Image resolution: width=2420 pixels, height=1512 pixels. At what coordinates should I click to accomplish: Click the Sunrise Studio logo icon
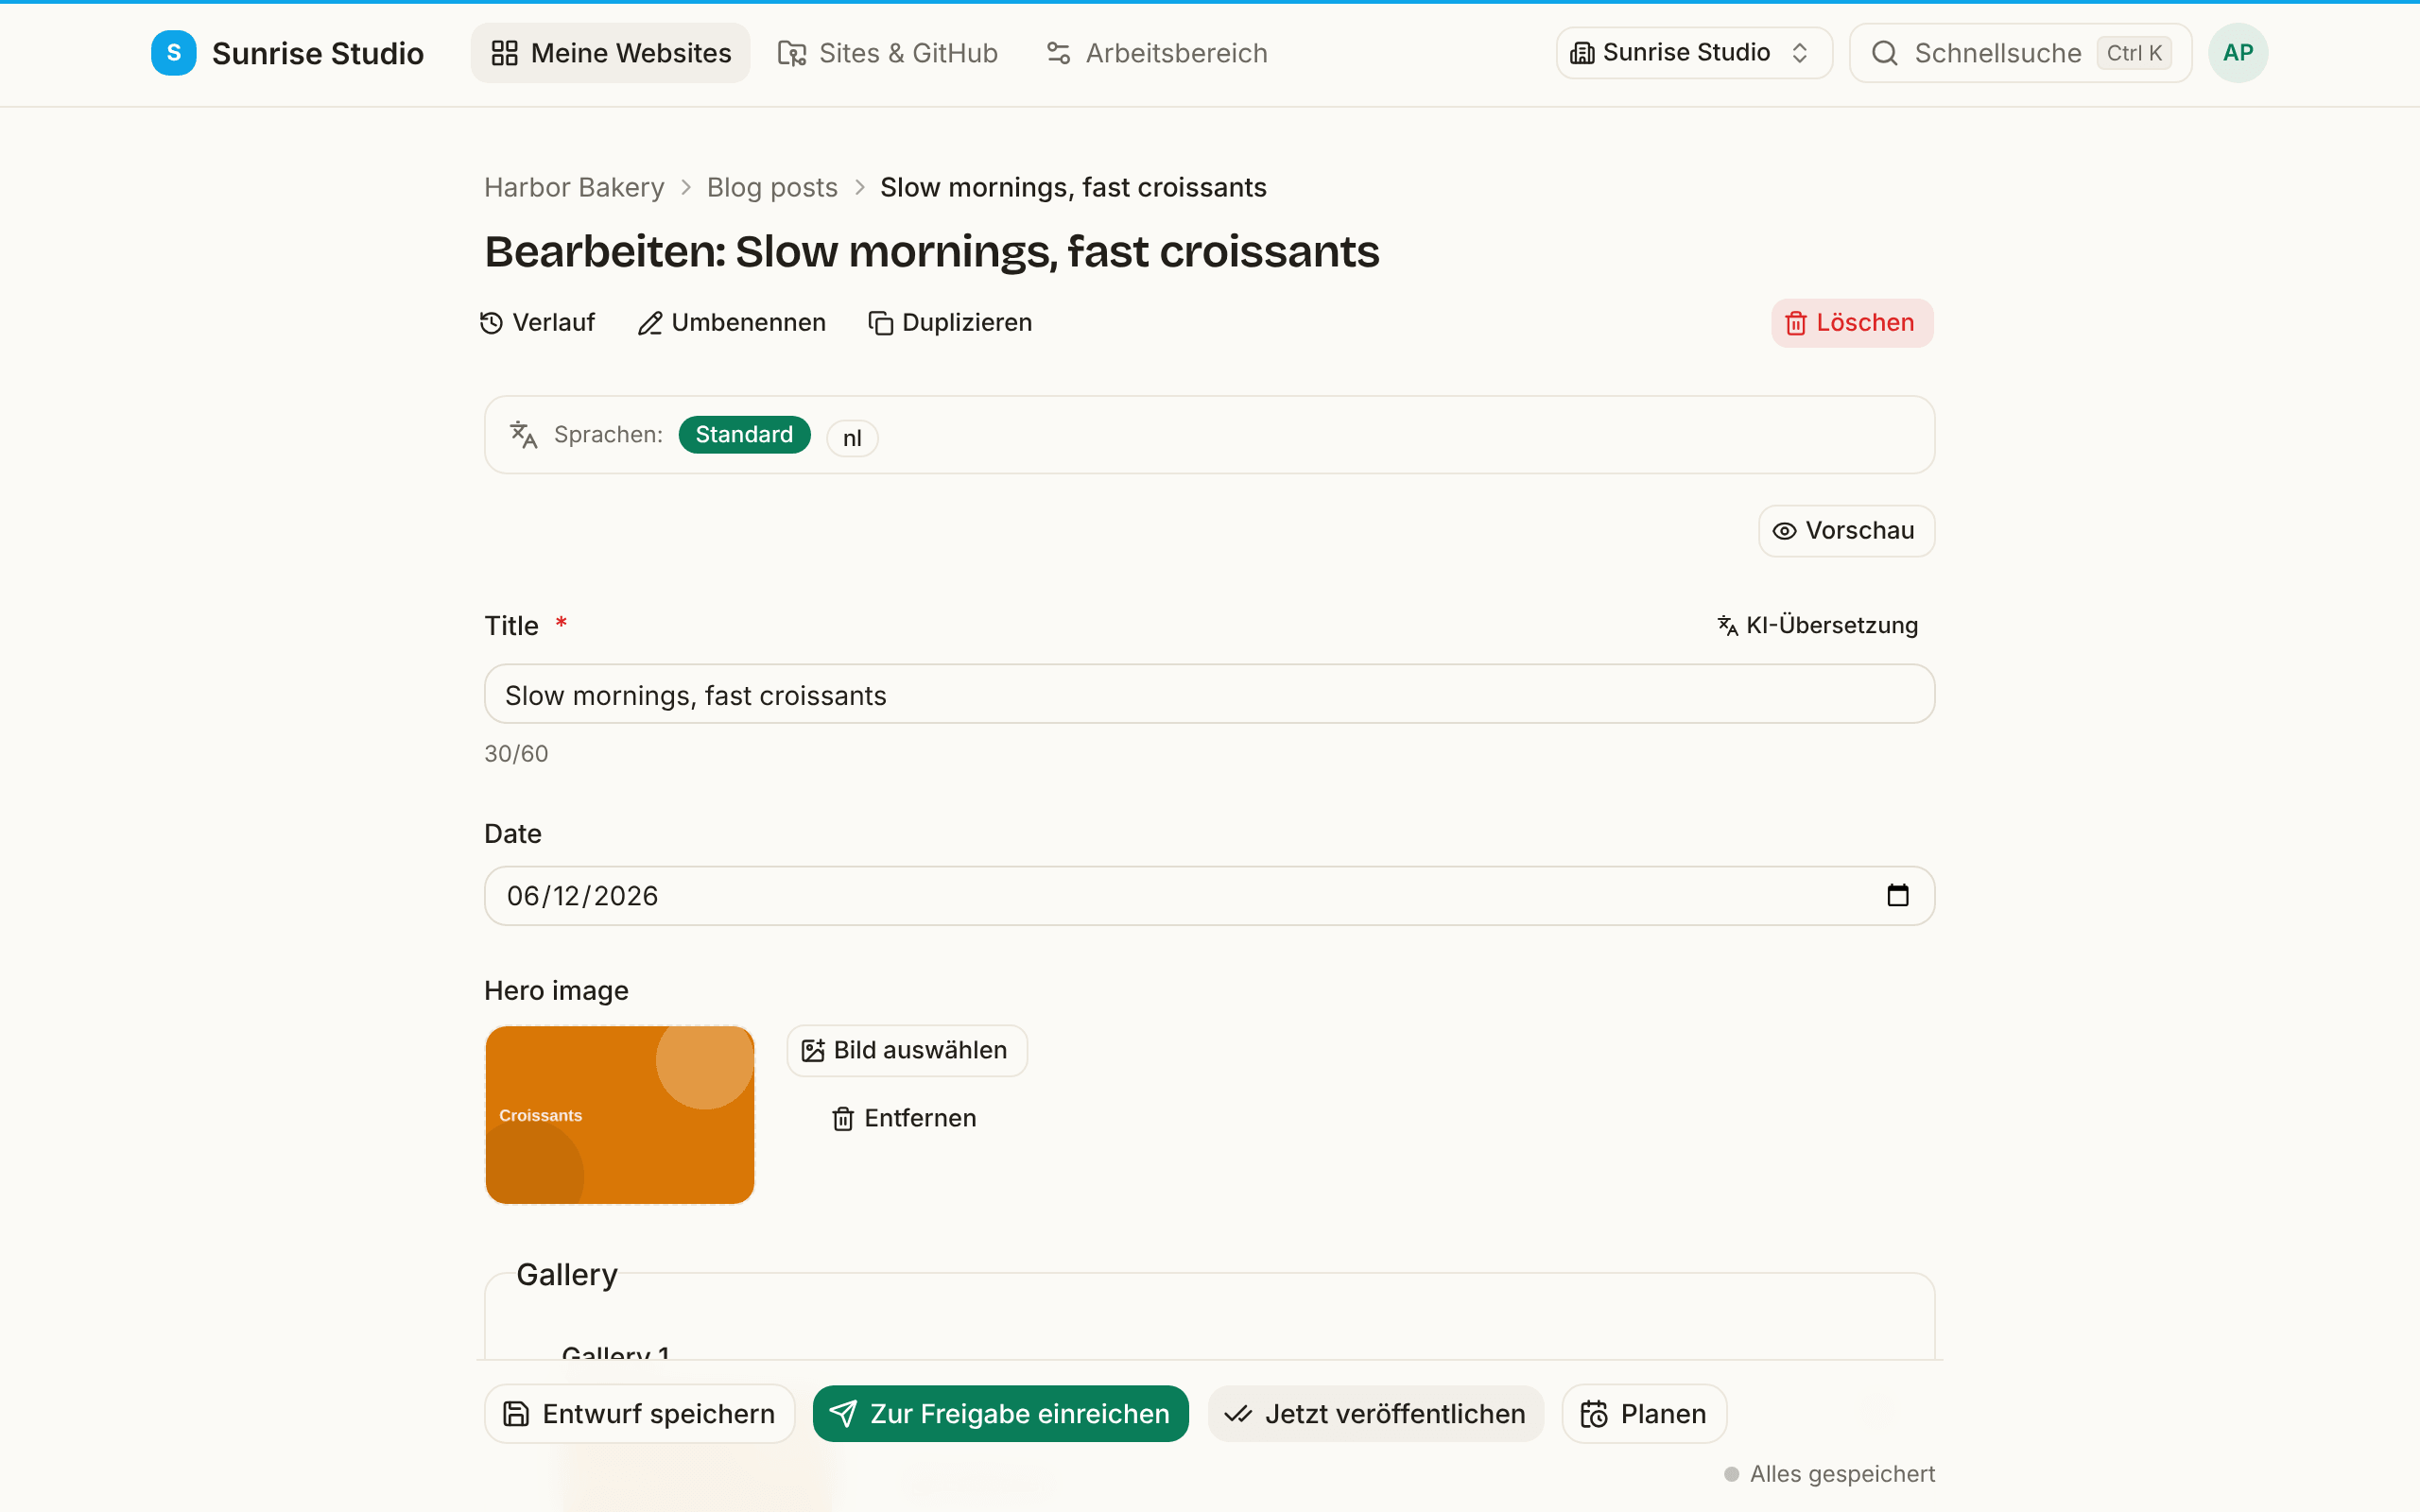tap(173, 53)
